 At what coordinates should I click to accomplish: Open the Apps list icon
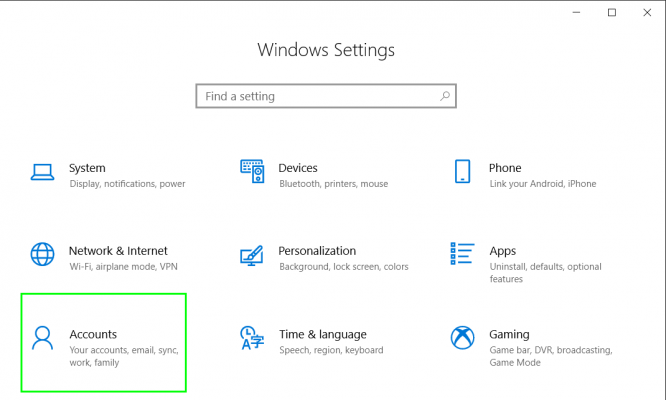click(x=462, y=254)
